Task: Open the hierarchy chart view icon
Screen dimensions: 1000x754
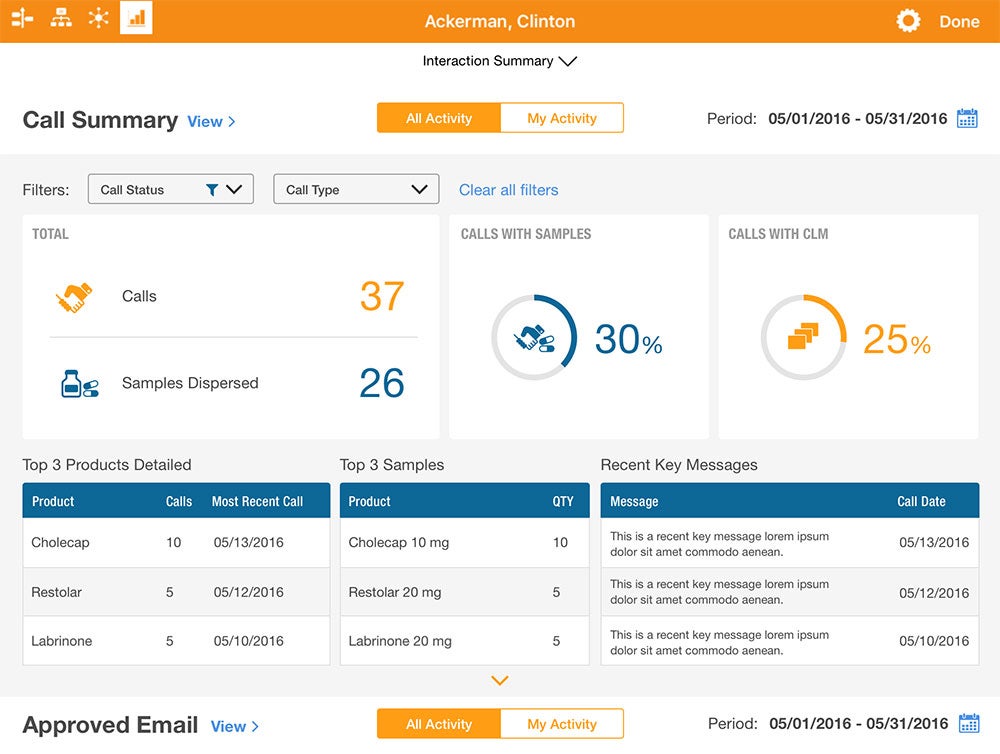Action: [61, 18]
